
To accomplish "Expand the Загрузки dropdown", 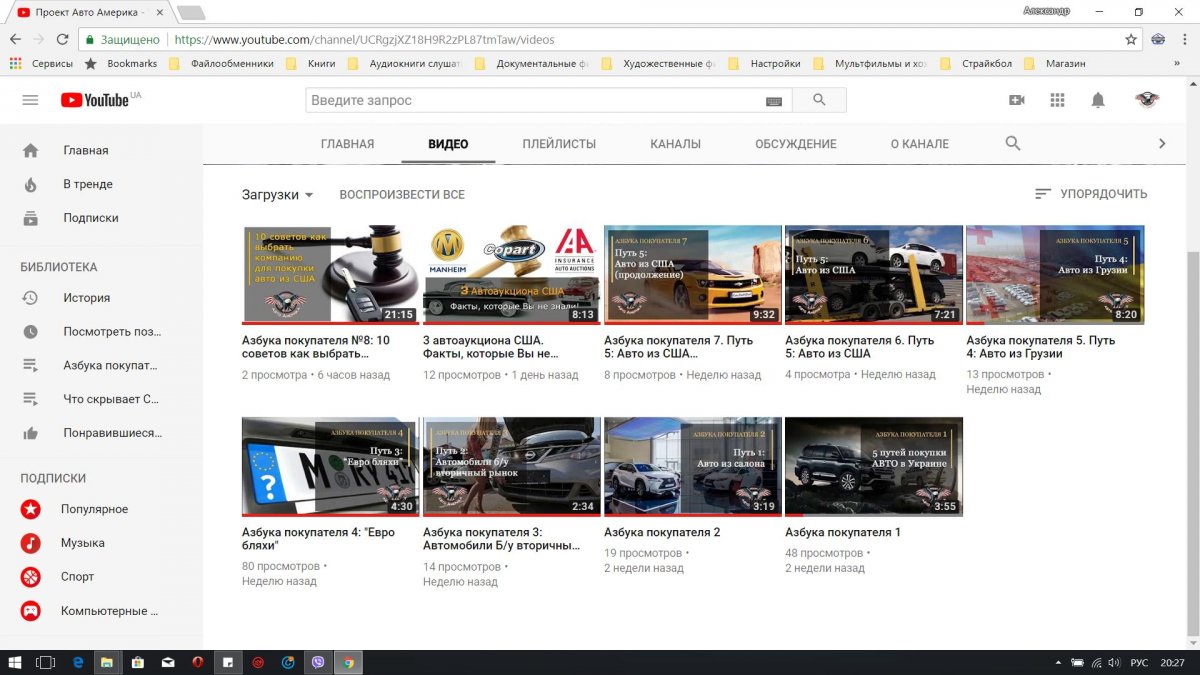I will point(278,195).
